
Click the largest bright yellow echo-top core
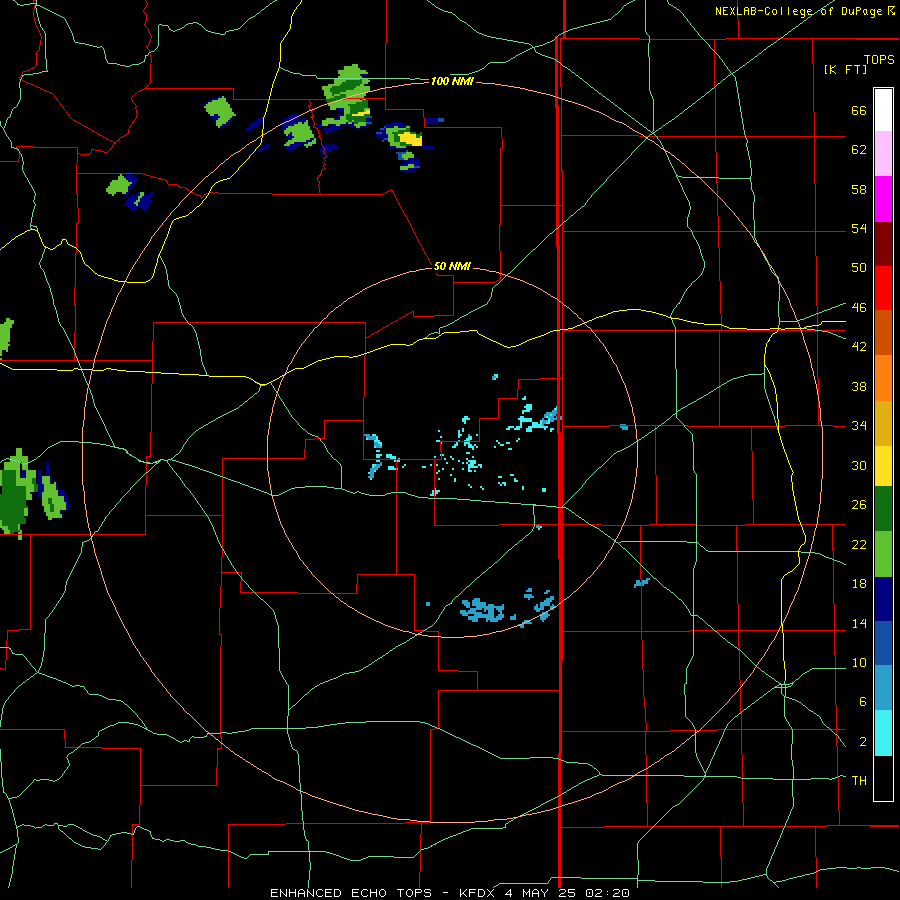[410, 138]
